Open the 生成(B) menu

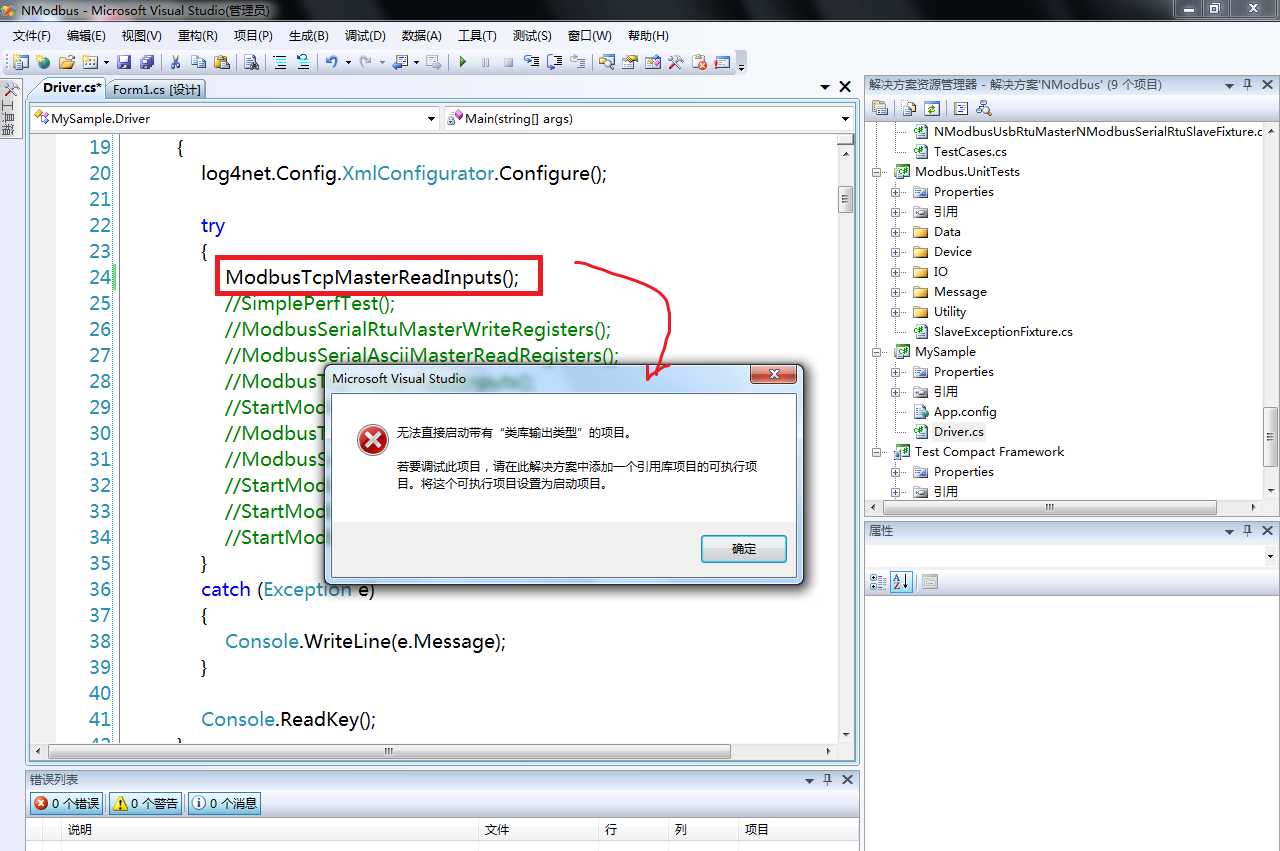coord(308,36)
